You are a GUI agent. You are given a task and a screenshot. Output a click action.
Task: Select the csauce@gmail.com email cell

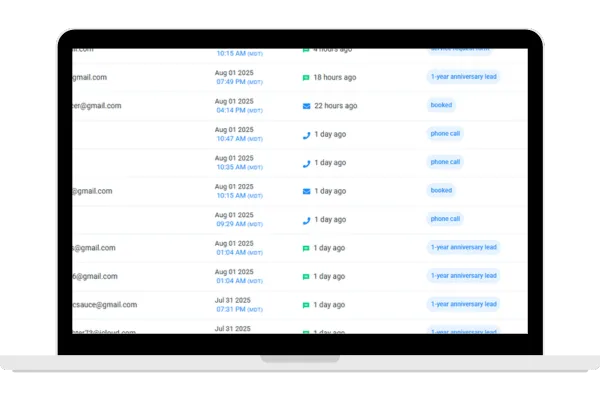pyautogui.click(x=104, y=305)
